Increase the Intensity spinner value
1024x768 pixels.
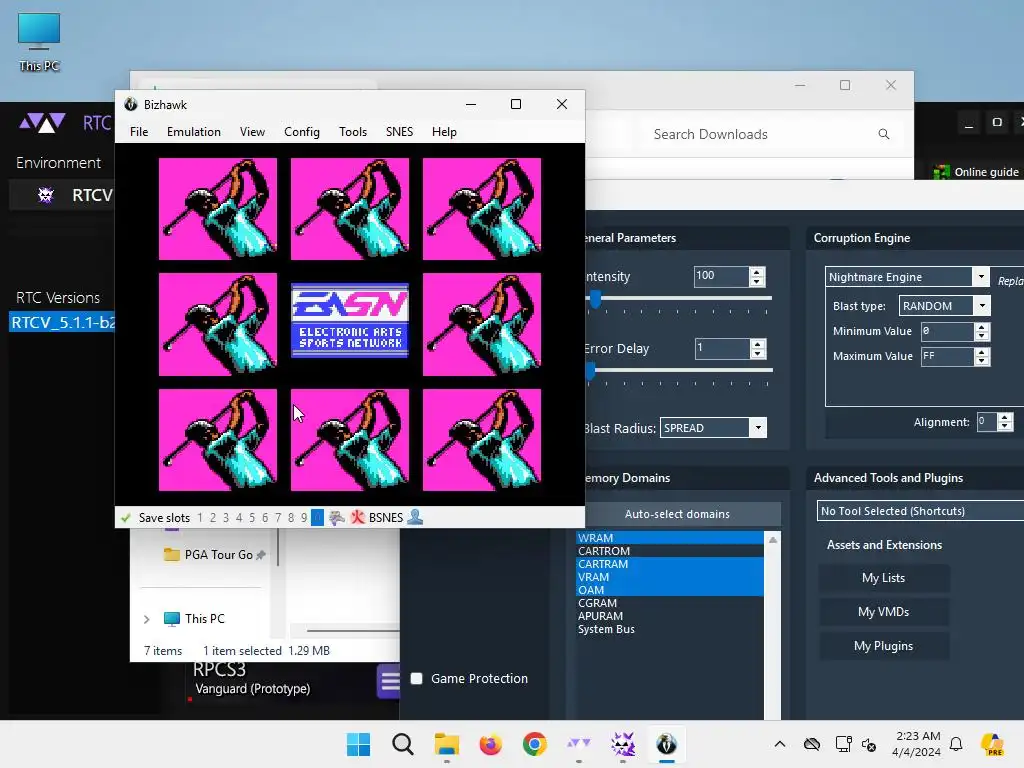(x=757, y=272)
